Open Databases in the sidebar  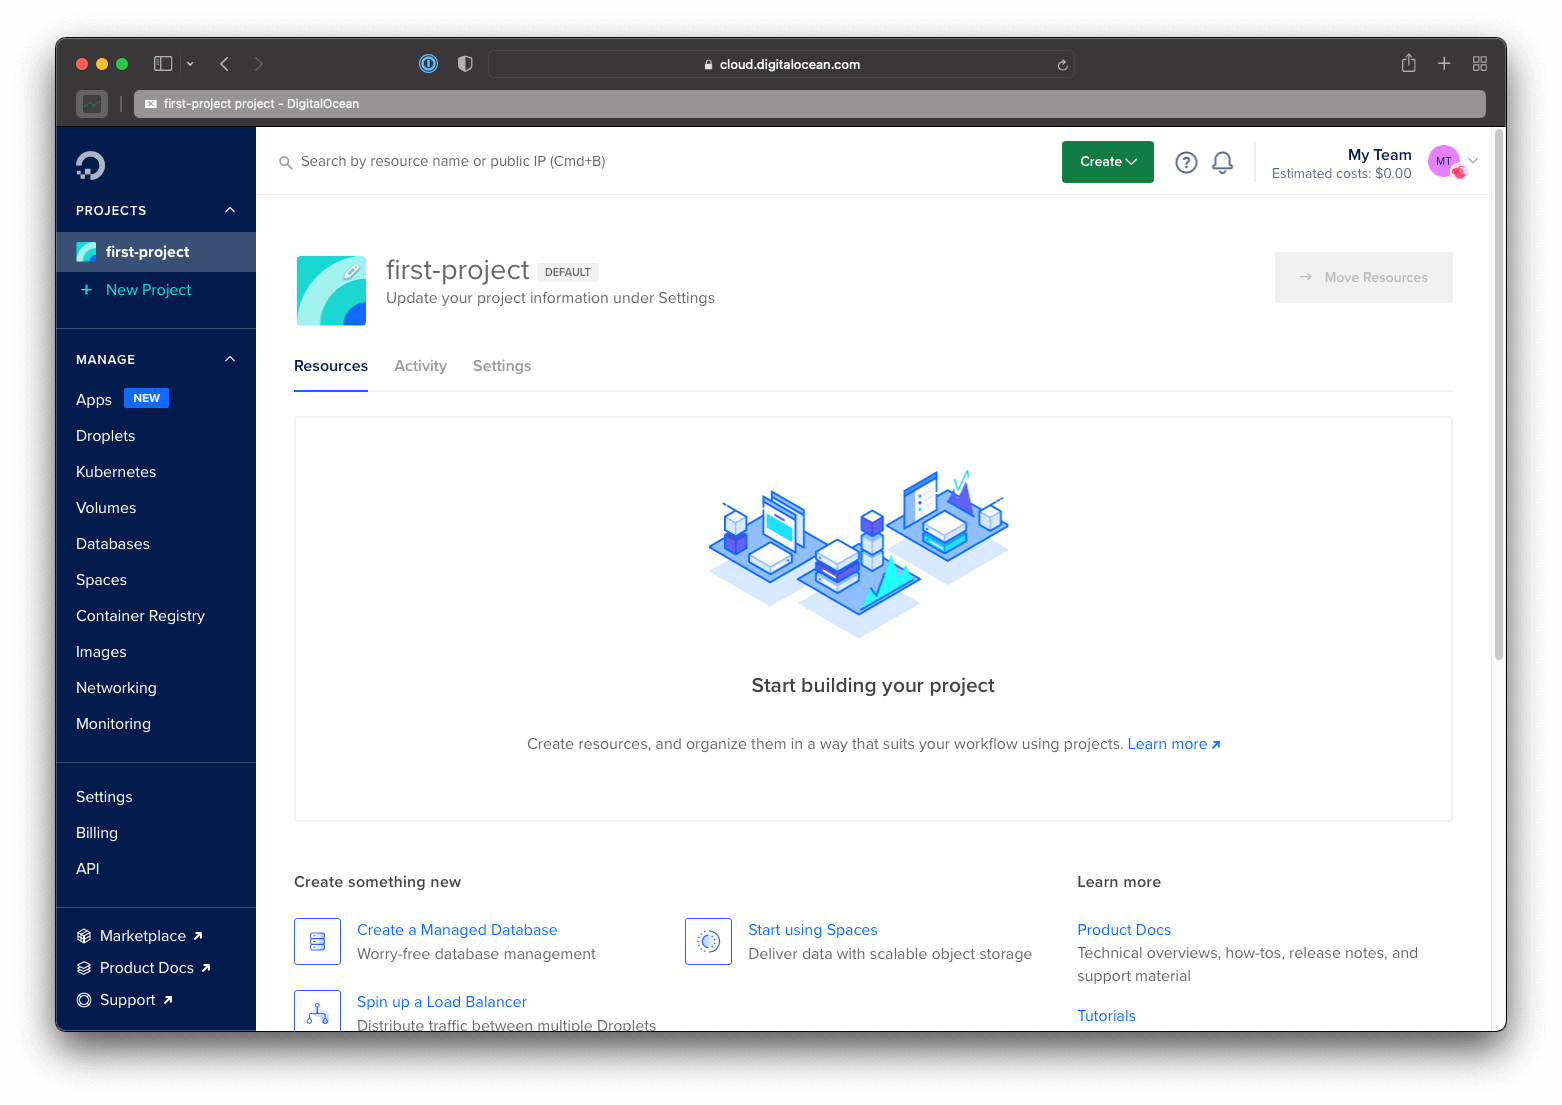coord(113,544)
